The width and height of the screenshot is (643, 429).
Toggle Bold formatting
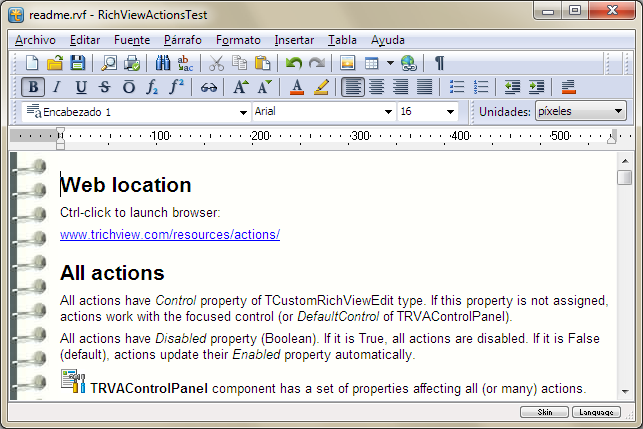pyautogui.click(x=32, y=87)
